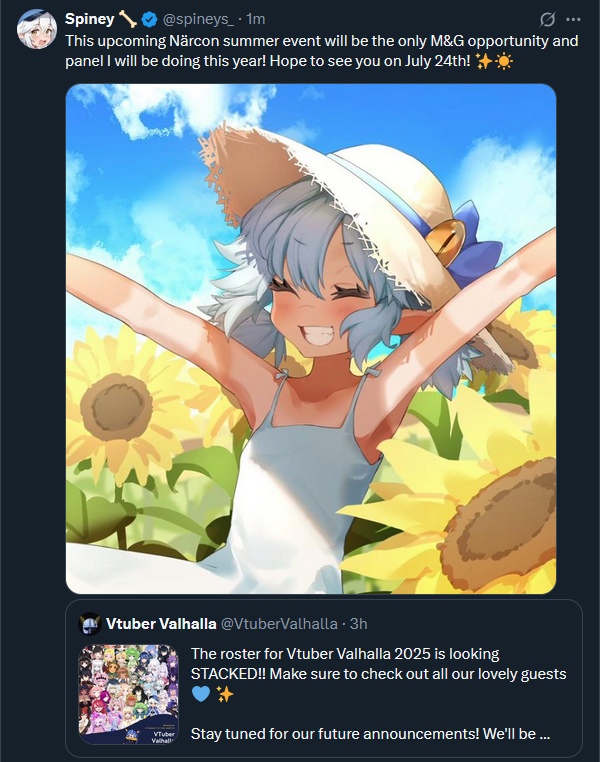Click the bone emoji beside Spiney
This screenshot has width=600, height=762.
(x=127, y=19)
